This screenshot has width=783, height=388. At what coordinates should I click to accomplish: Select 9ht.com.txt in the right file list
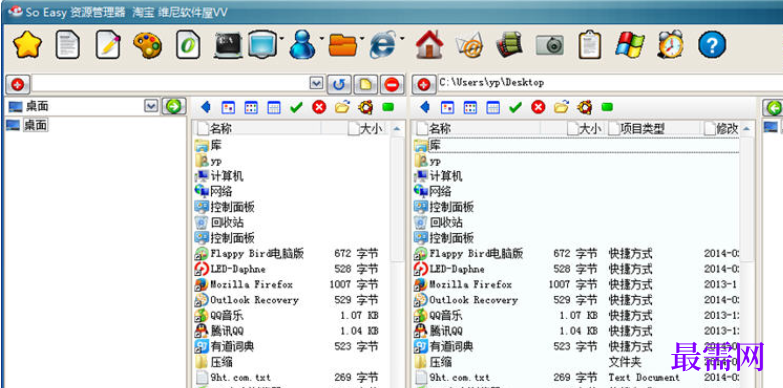459,378
